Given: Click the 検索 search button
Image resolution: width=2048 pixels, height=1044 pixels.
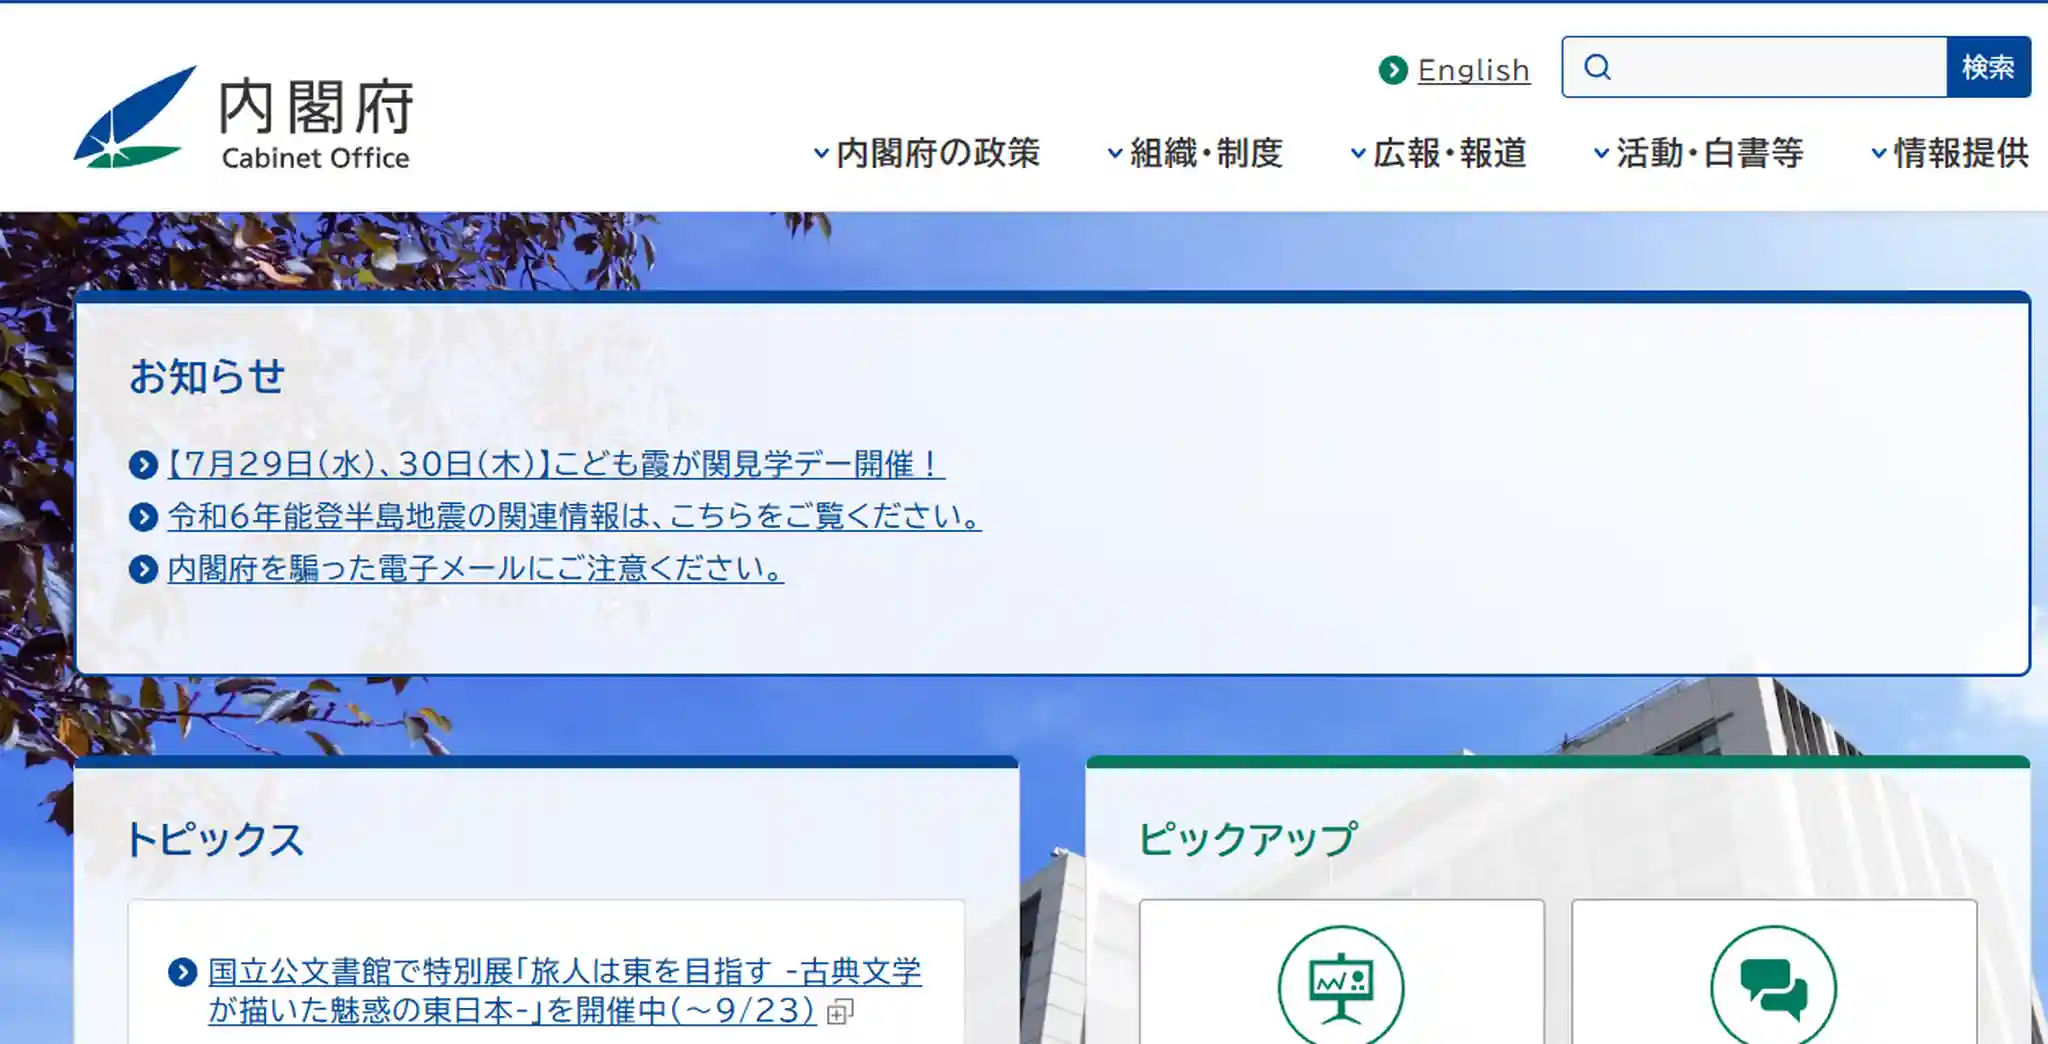Looking at the screenshot, I should tap(1988, 67).
